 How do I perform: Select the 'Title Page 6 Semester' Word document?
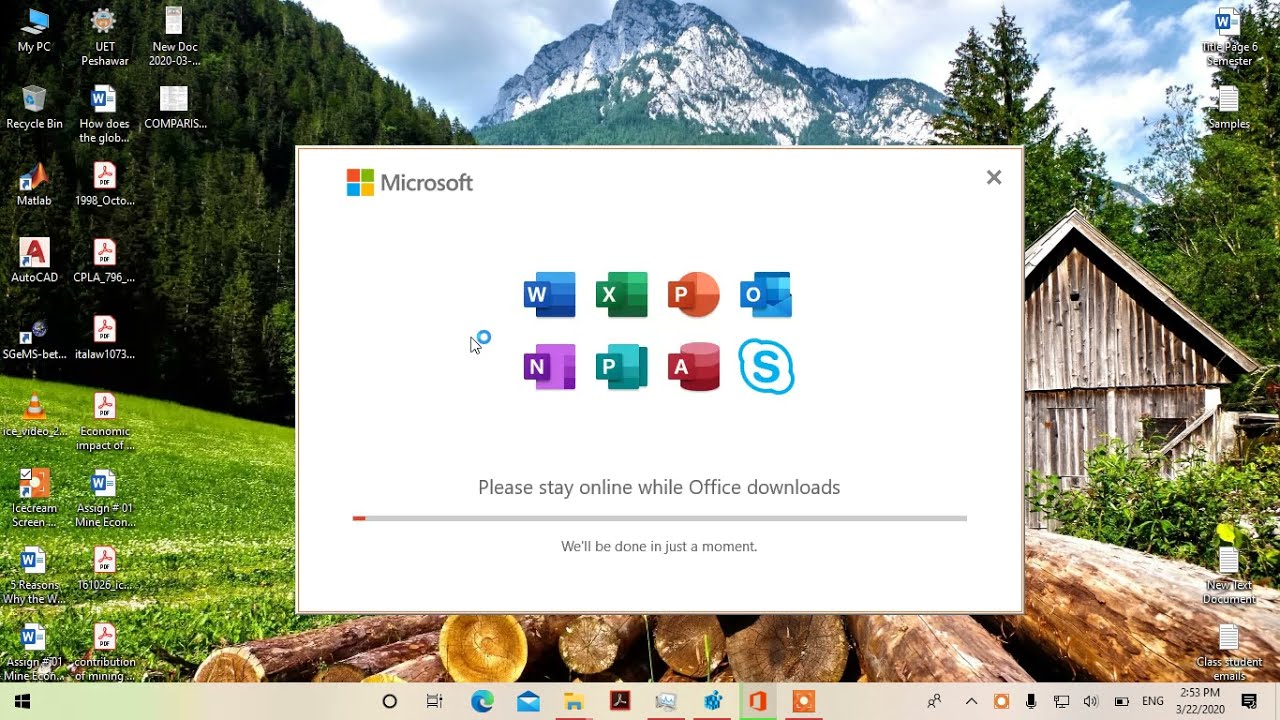coord(1228,38)
